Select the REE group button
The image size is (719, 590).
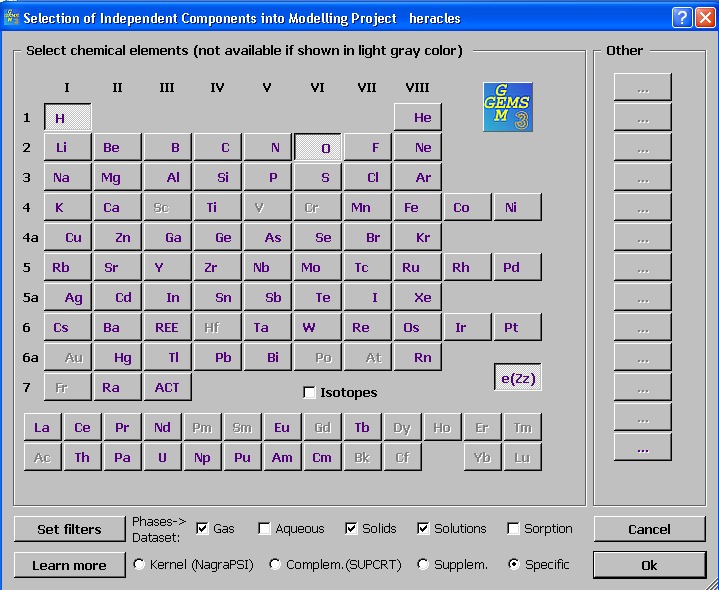pyautogui.click(x=167, y=327)
